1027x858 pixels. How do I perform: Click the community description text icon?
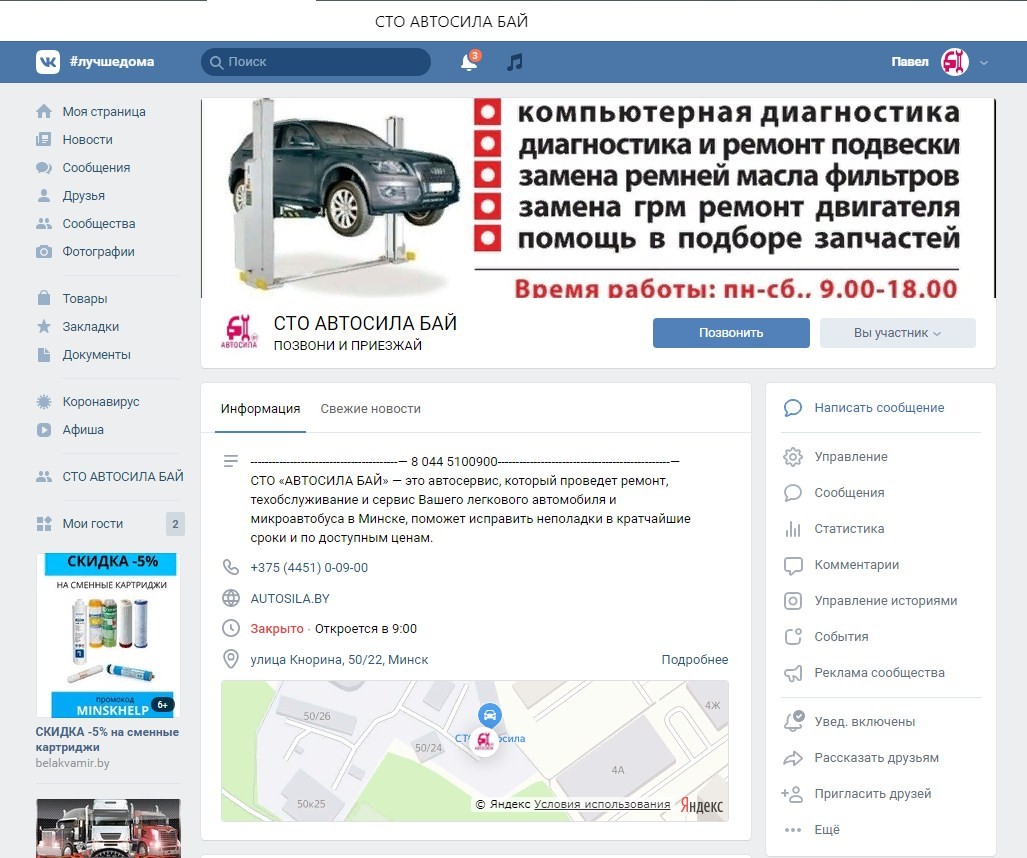click(231, 461)
